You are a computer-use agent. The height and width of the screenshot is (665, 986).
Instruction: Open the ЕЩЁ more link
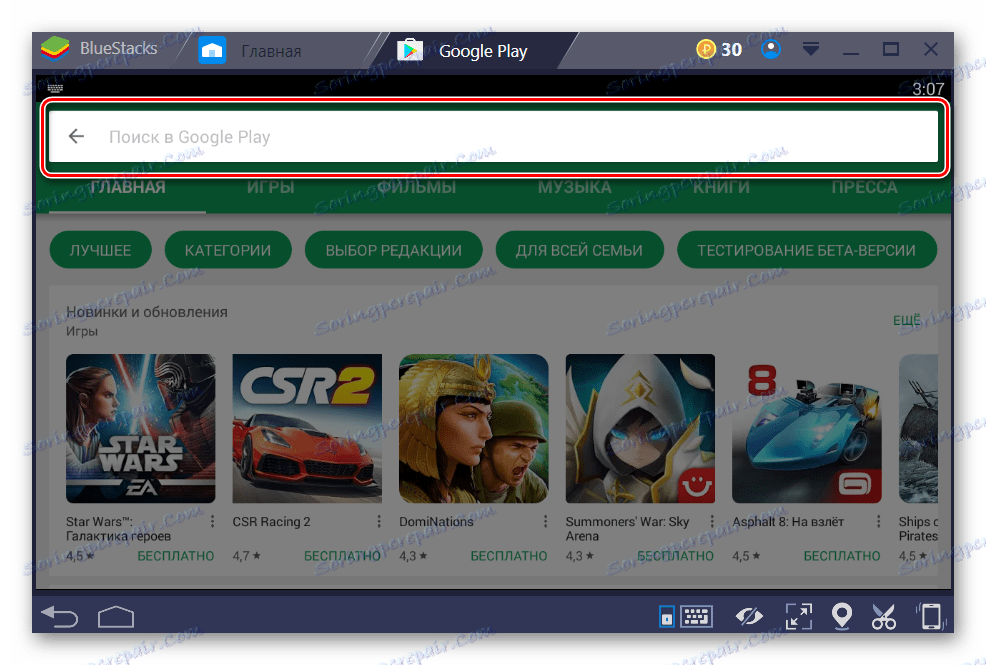[907, 321]
